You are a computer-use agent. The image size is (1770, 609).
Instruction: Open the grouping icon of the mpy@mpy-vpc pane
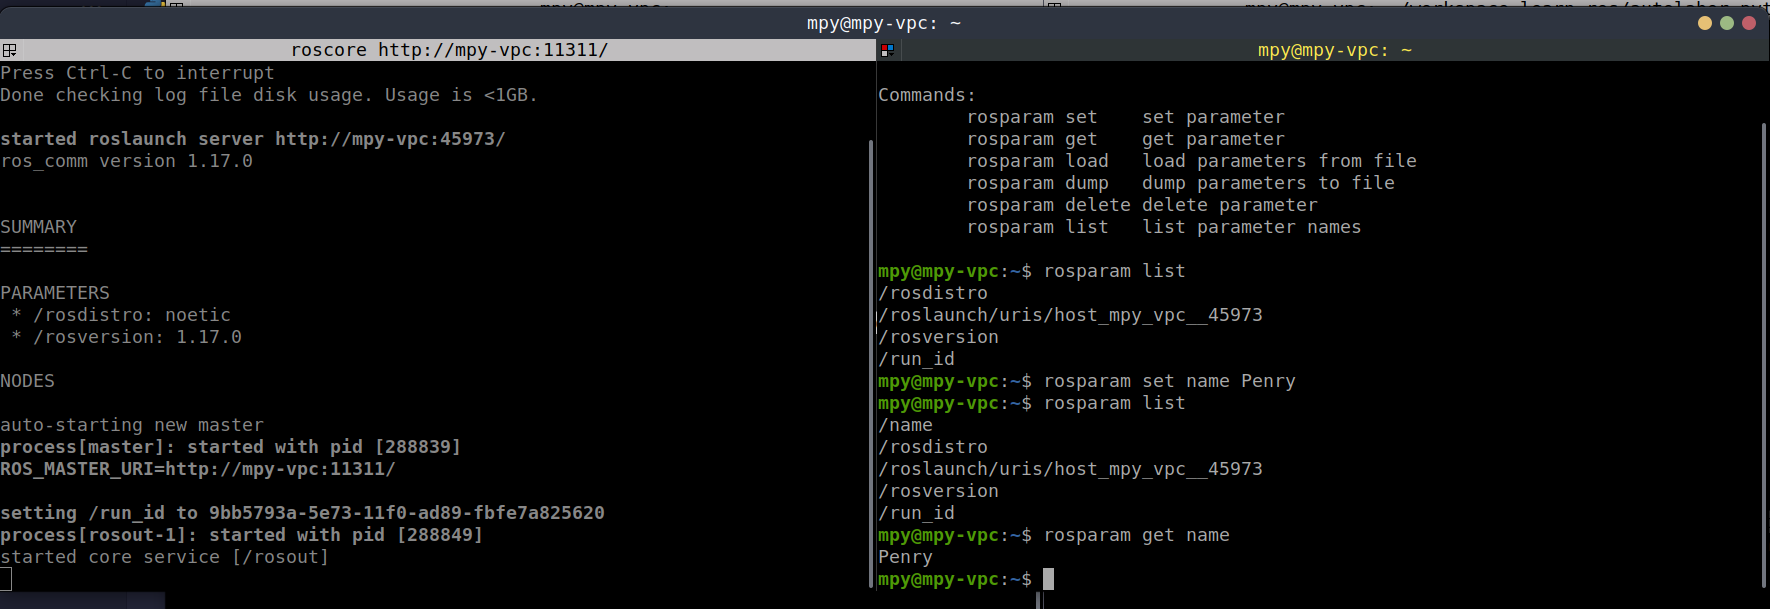tap(887, 50)
